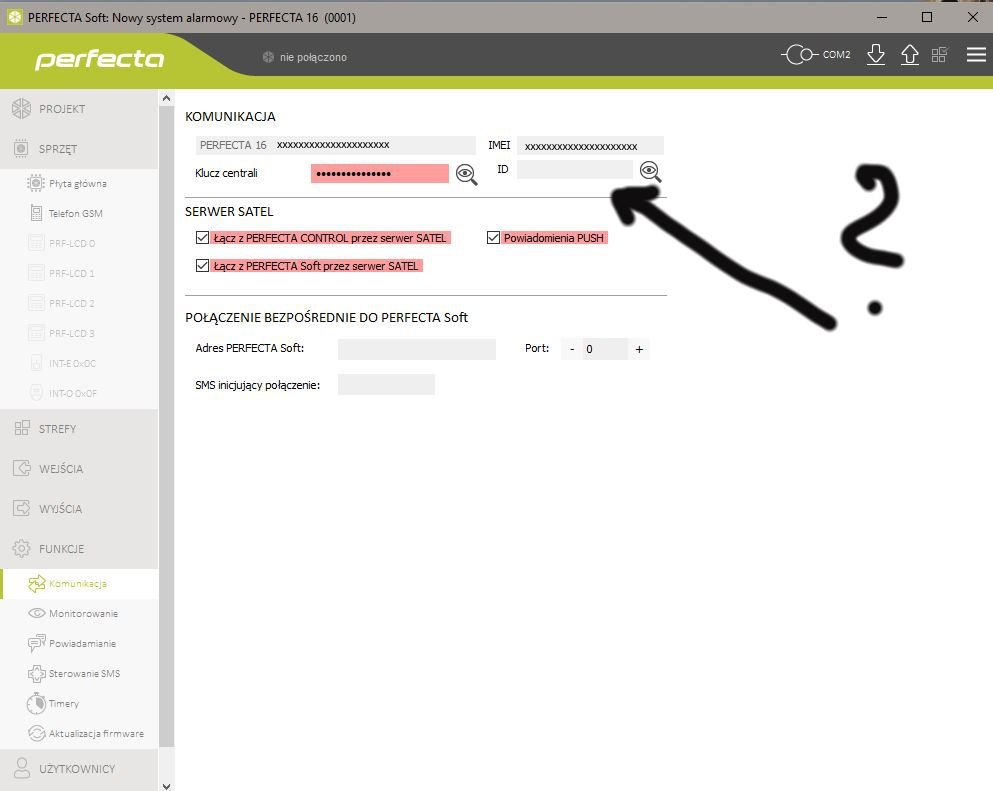This screenshot has height=791, width=993.
Task: Click the Adres PERFECTA Soft field
Action: (x=417, y=349)
